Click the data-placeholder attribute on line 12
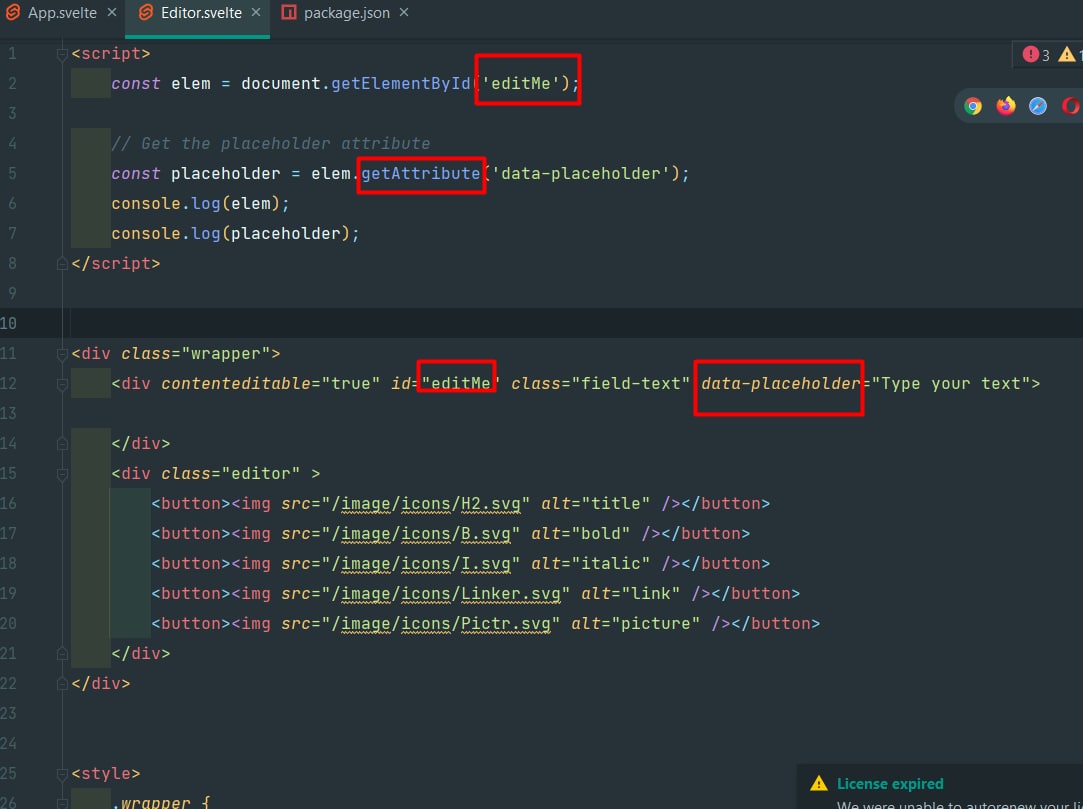 pos(781,383)
